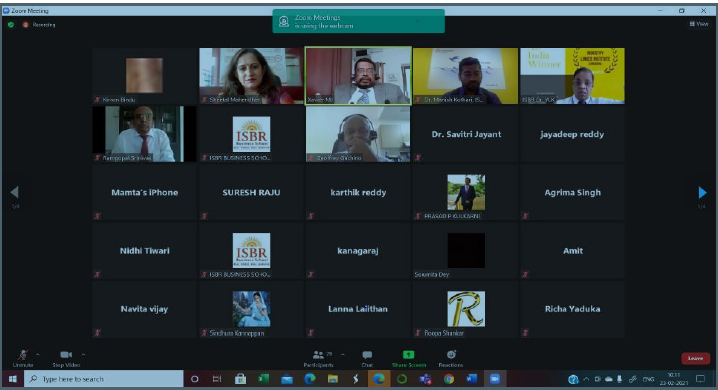
Task: Click the red Leave button
Action: (695, 358)
